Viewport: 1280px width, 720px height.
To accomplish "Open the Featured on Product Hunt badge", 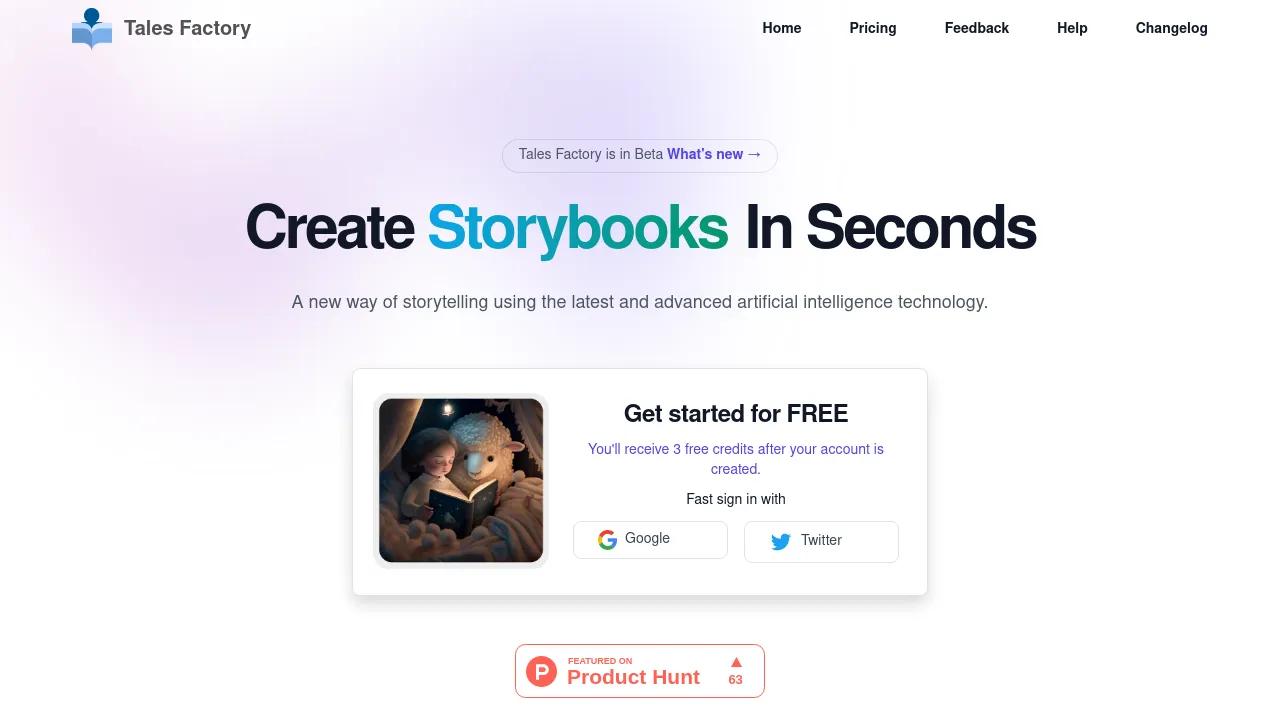I will click(640, 671).
